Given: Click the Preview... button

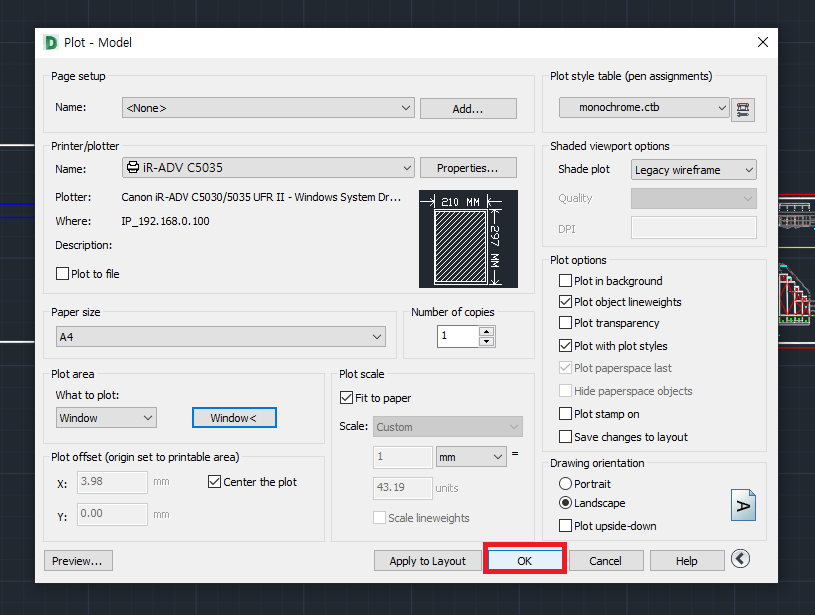Looking at the screenshot, I should click(x=78, y=560).
